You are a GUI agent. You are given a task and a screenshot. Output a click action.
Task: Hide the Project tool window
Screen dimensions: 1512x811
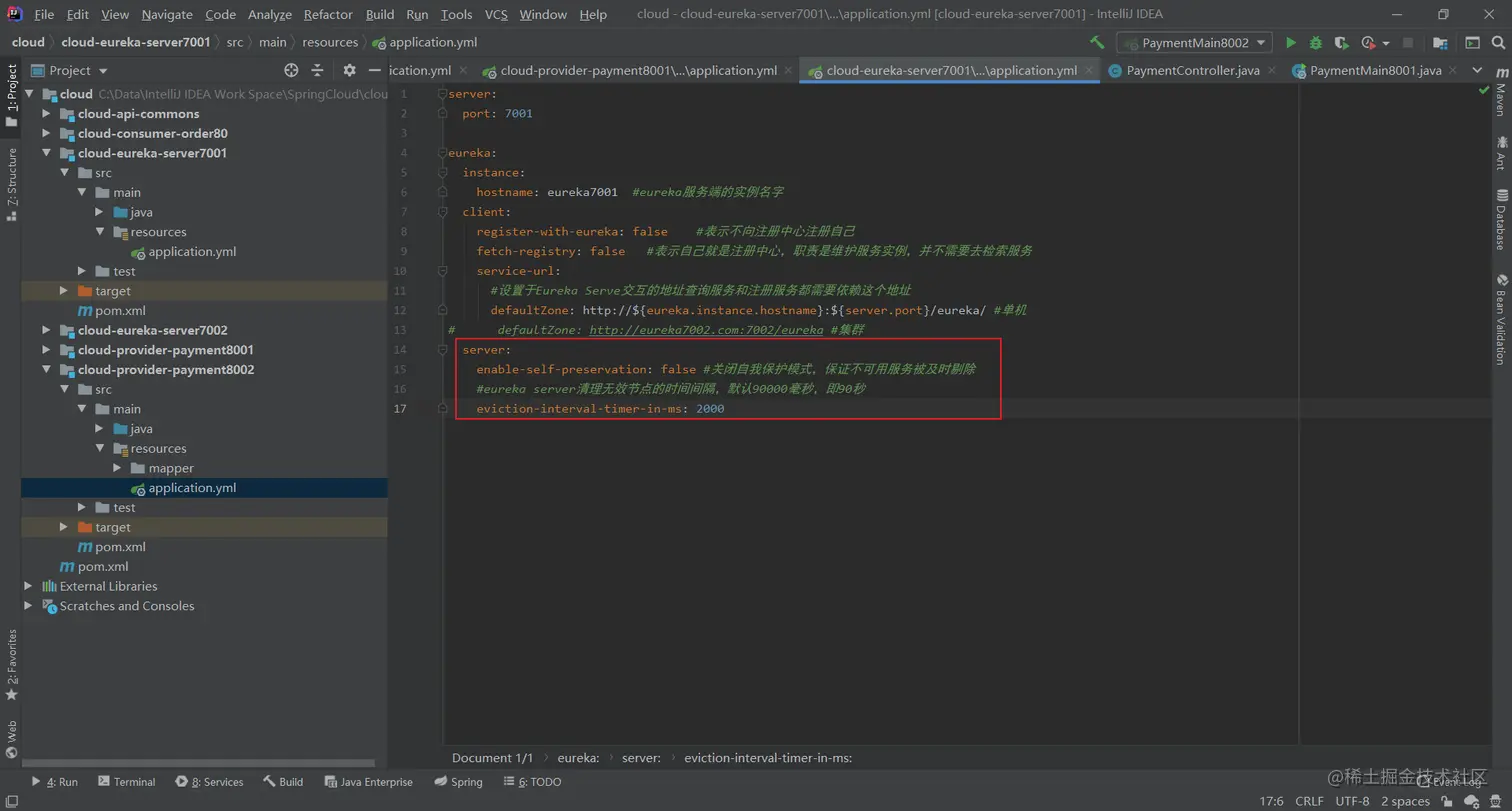pyautogui.click(x=373, y=70)
